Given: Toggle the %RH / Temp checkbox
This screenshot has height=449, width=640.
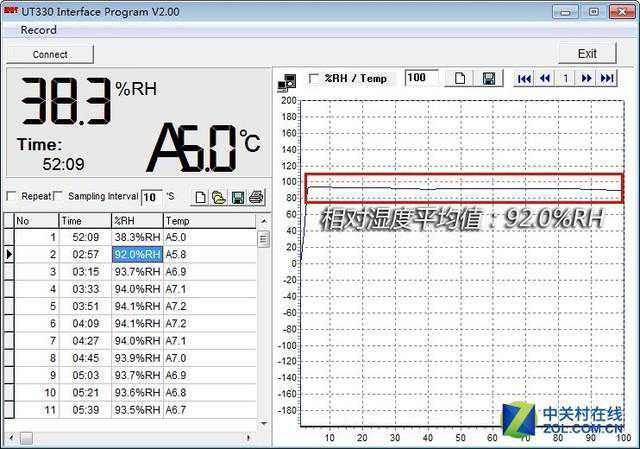Looking at the screenshot, I should click(x=314, y=78).
